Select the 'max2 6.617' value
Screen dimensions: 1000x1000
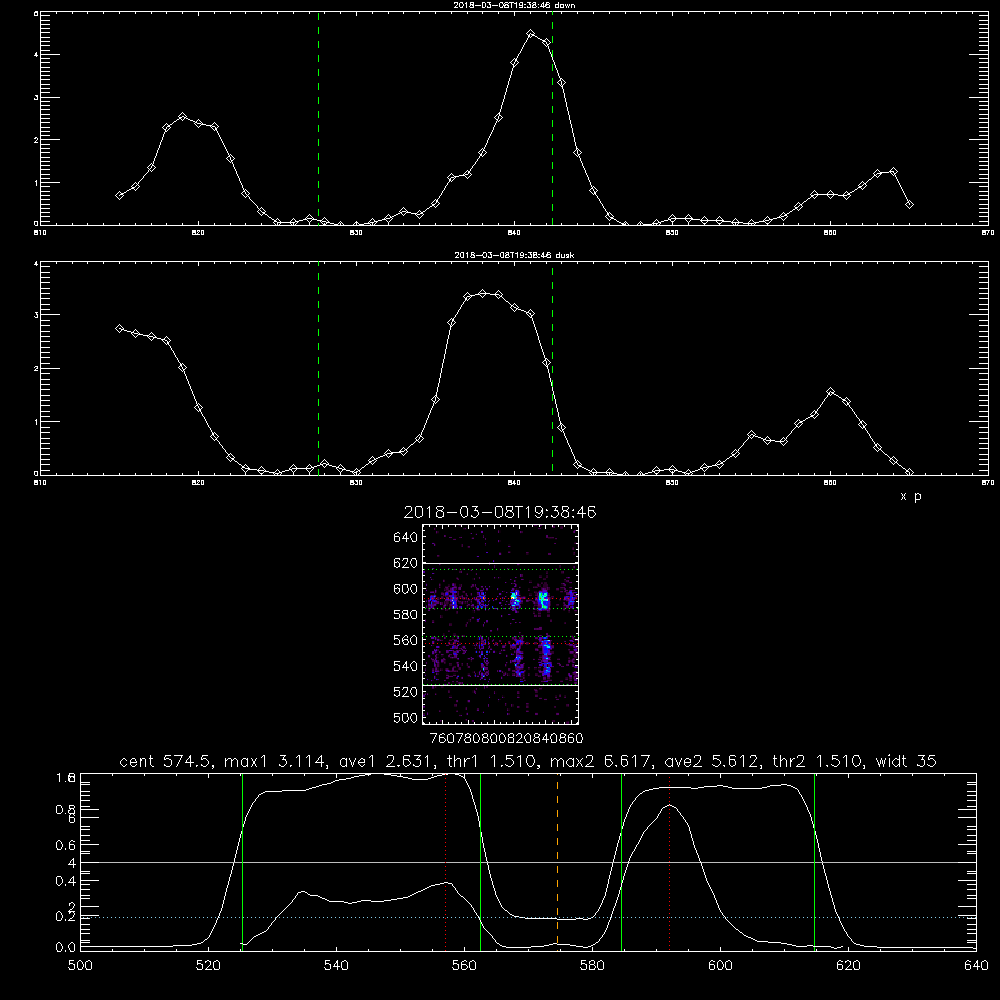point(601,761)
